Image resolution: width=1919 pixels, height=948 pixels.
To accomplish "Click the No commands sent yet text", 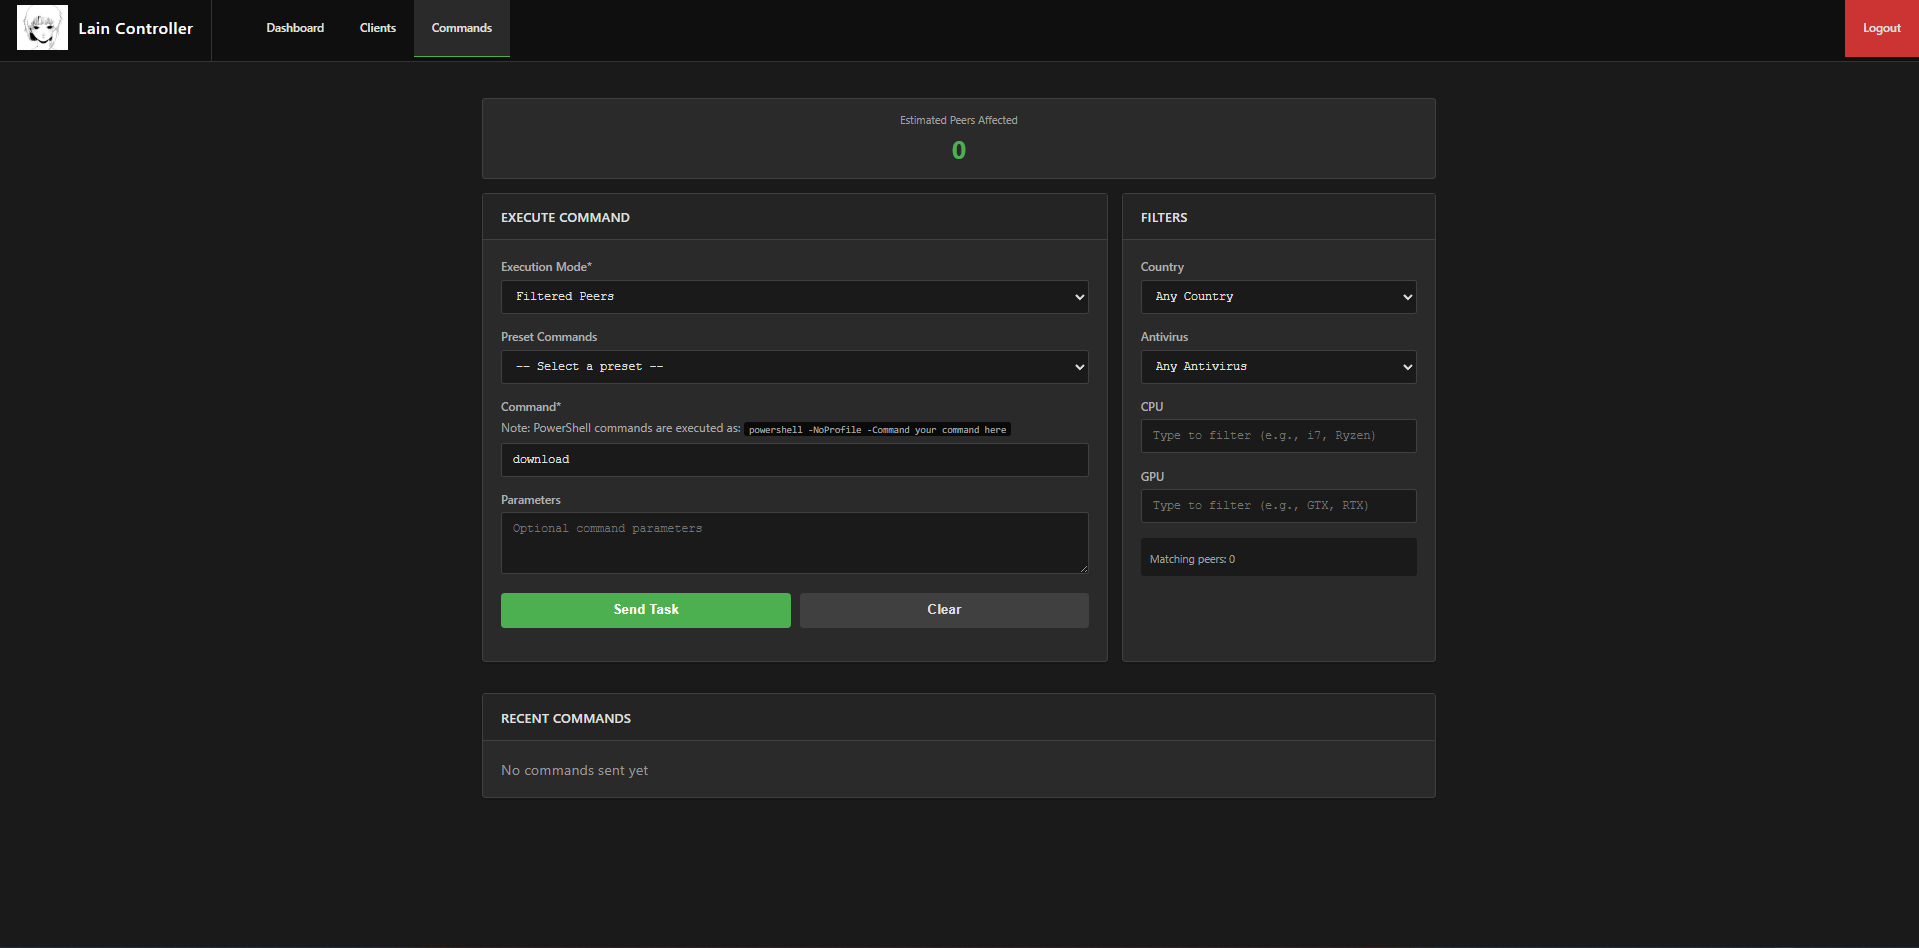I will [x=574, y=770].
